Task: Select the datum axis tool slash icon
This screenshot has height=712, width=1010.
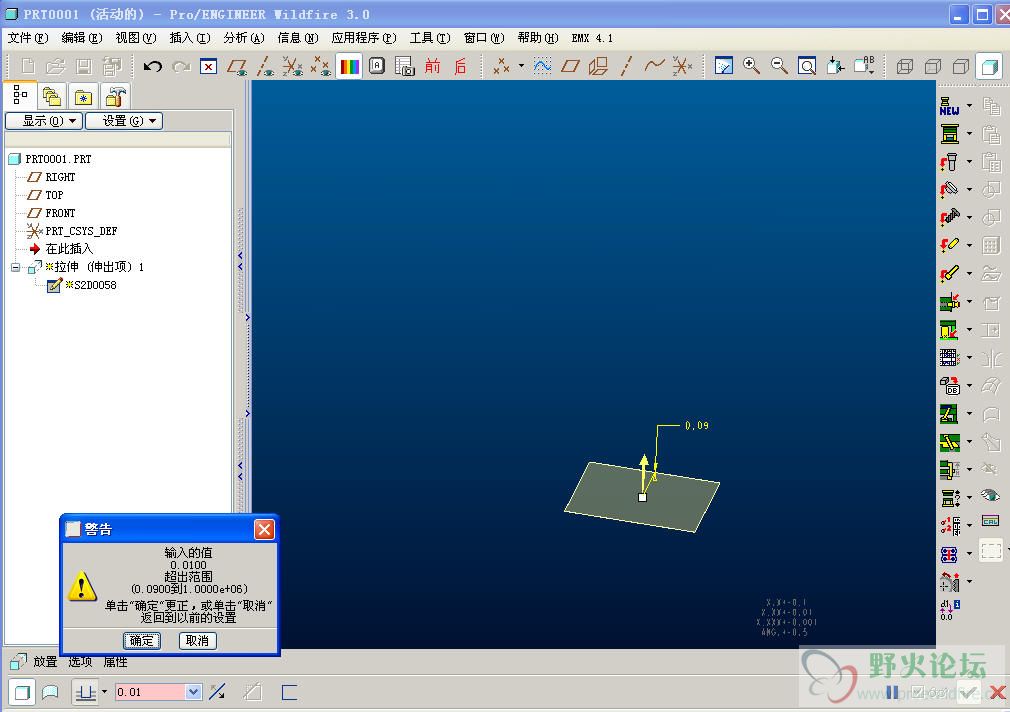Action: pyautogui.click(x=626, y=66)
